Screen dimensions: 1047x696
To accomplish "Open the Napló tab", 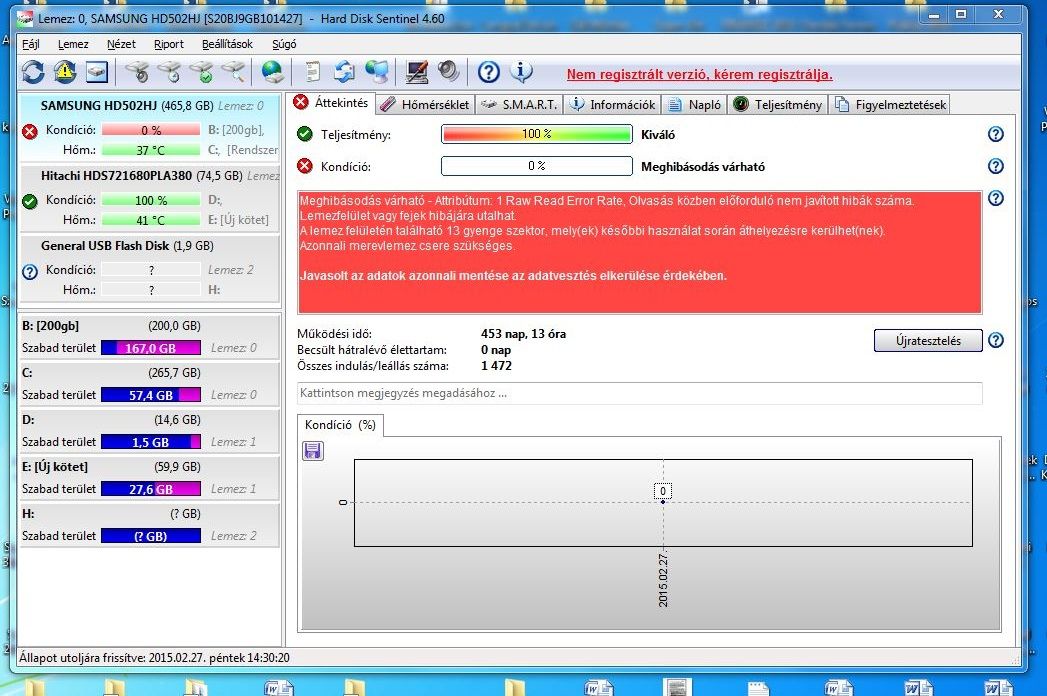I will [x=694, y=104].
